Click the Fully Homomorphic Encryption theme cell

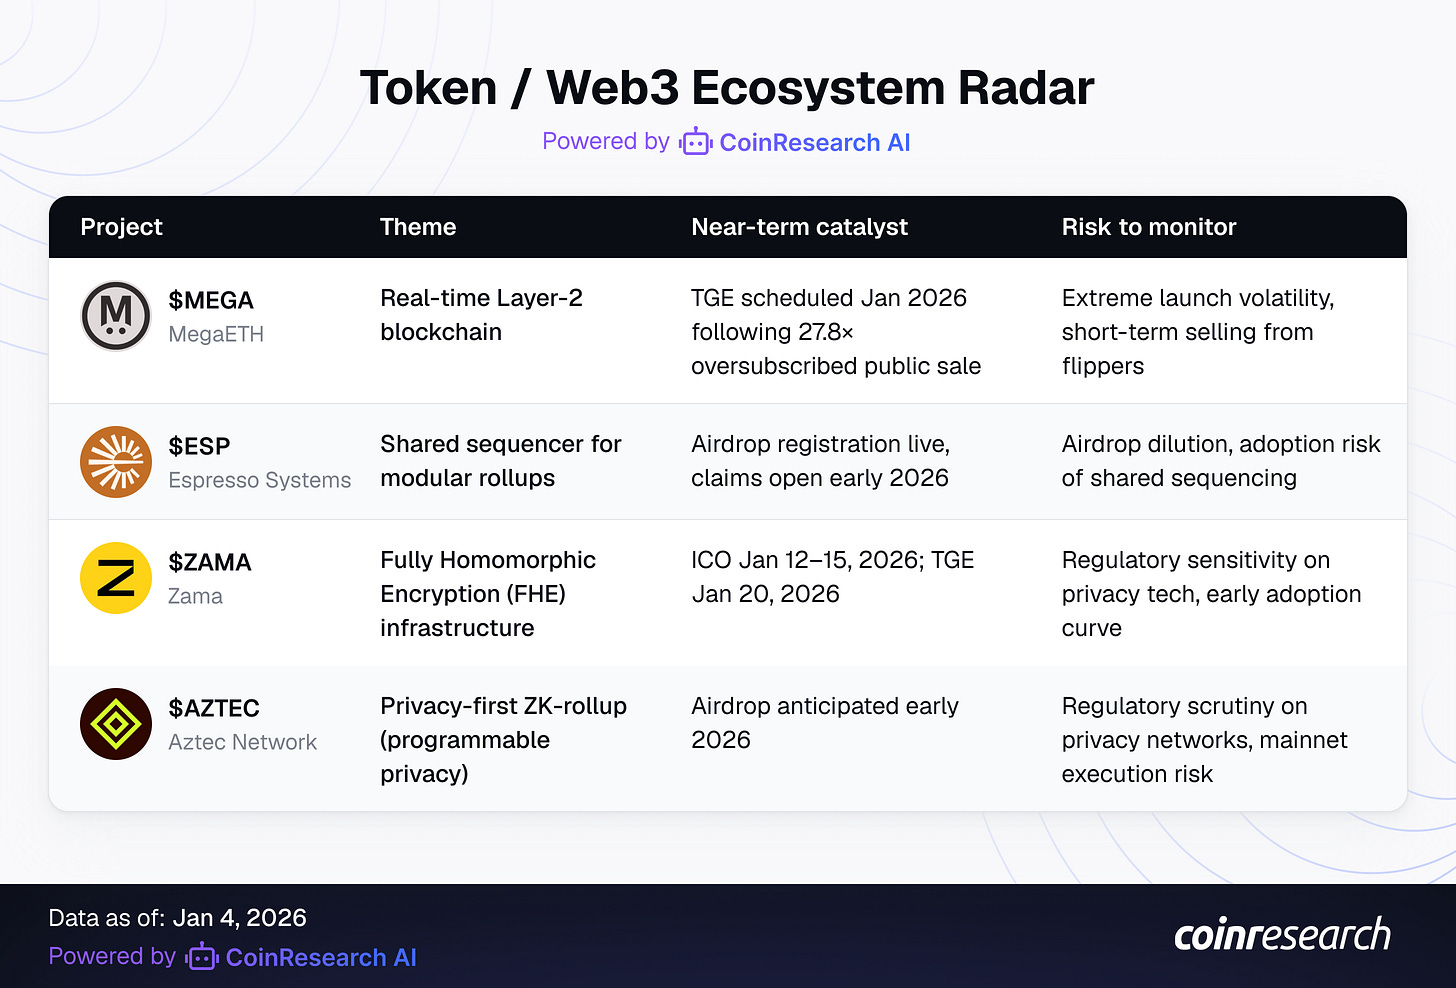pos(488,594)
